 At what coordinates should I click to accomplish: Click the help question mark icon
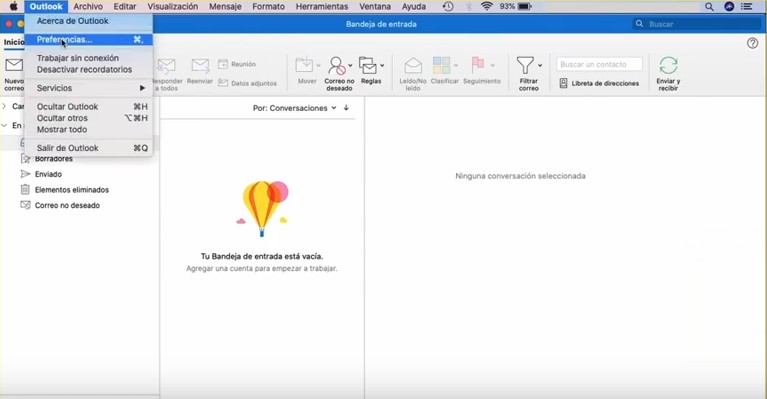point(752,43)
